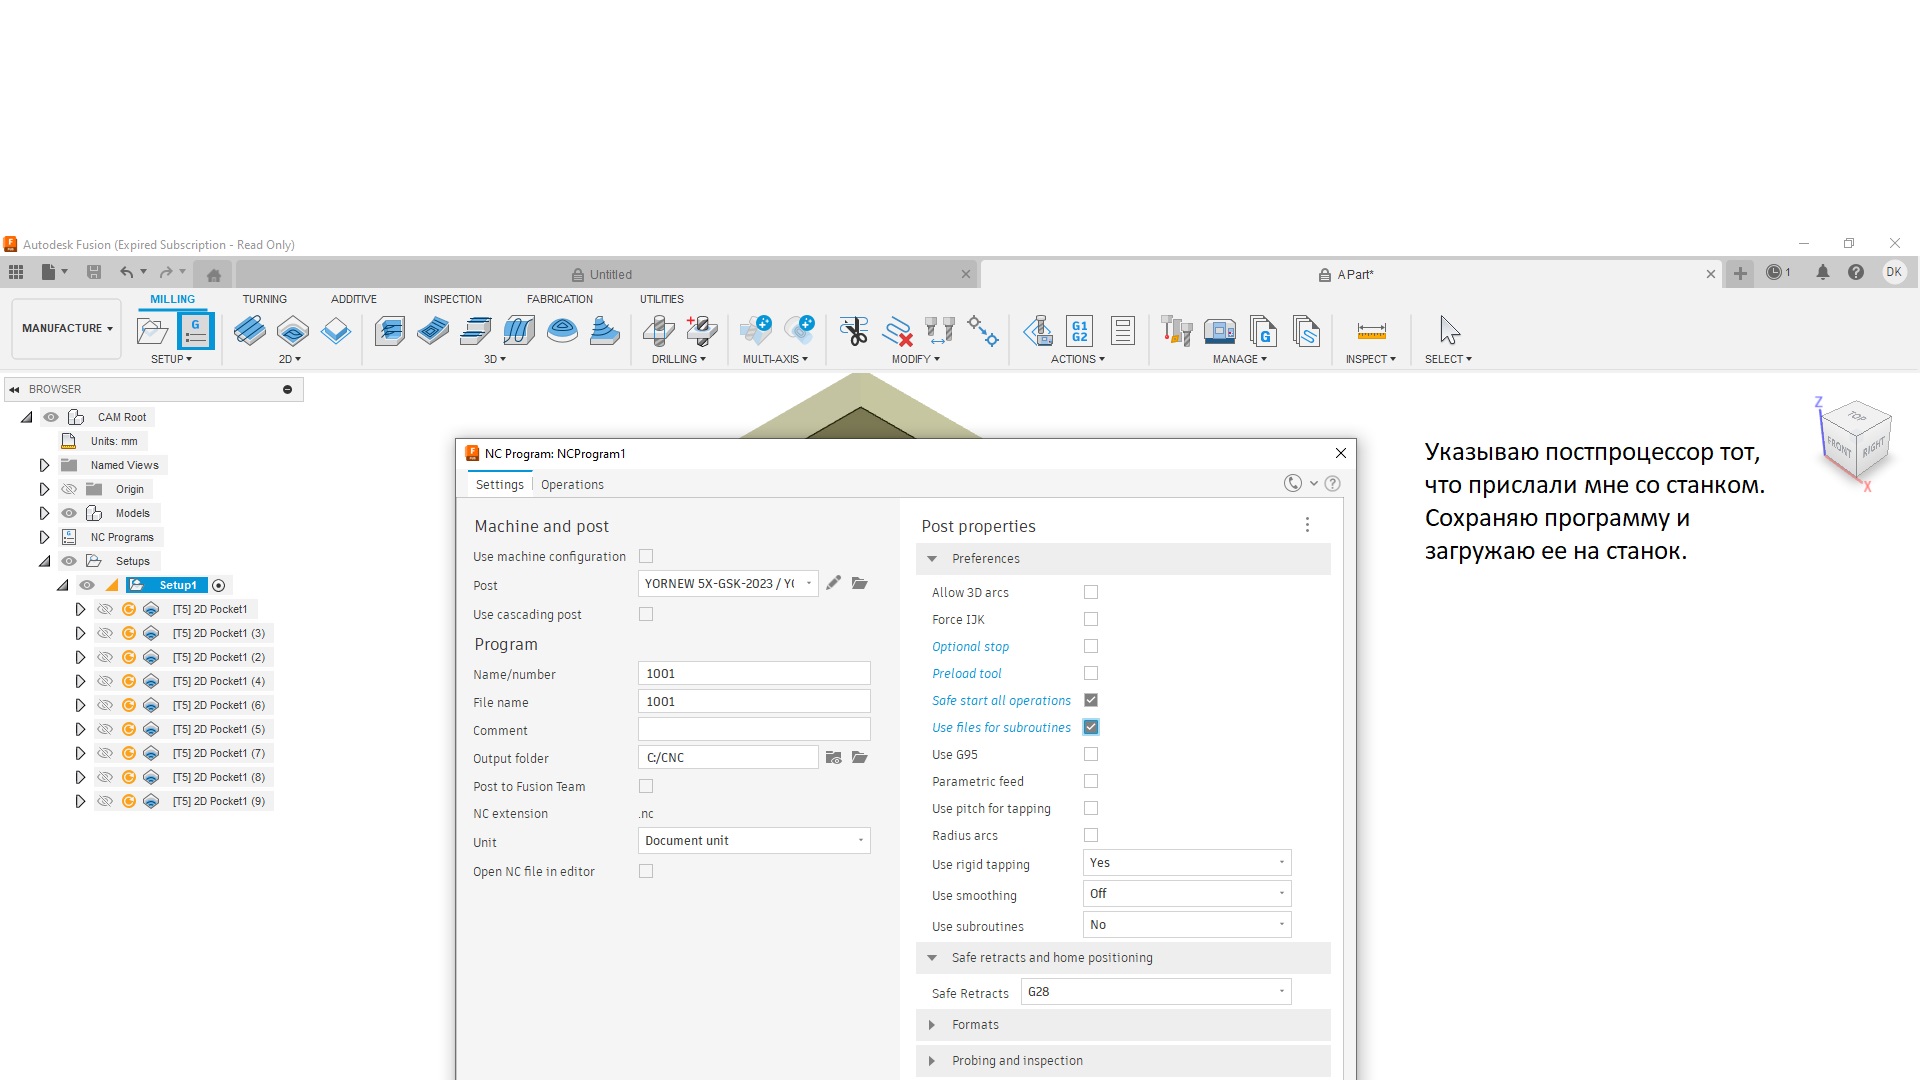The image size is (1920, 1080).
Task: Open the Use smoothing dropdown
Action: click(1187, 894)
